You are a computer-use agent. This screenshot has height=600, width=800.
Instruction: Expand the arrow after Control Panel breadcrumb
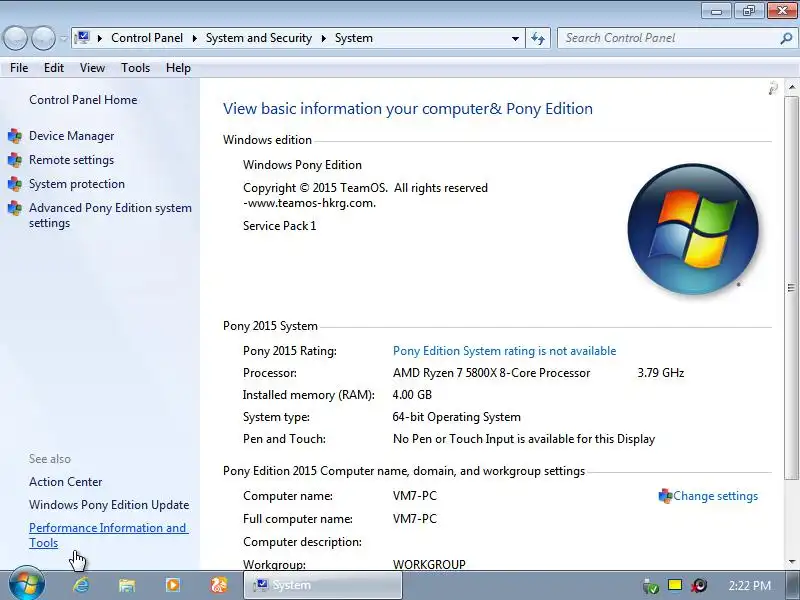tap(194, 38)
